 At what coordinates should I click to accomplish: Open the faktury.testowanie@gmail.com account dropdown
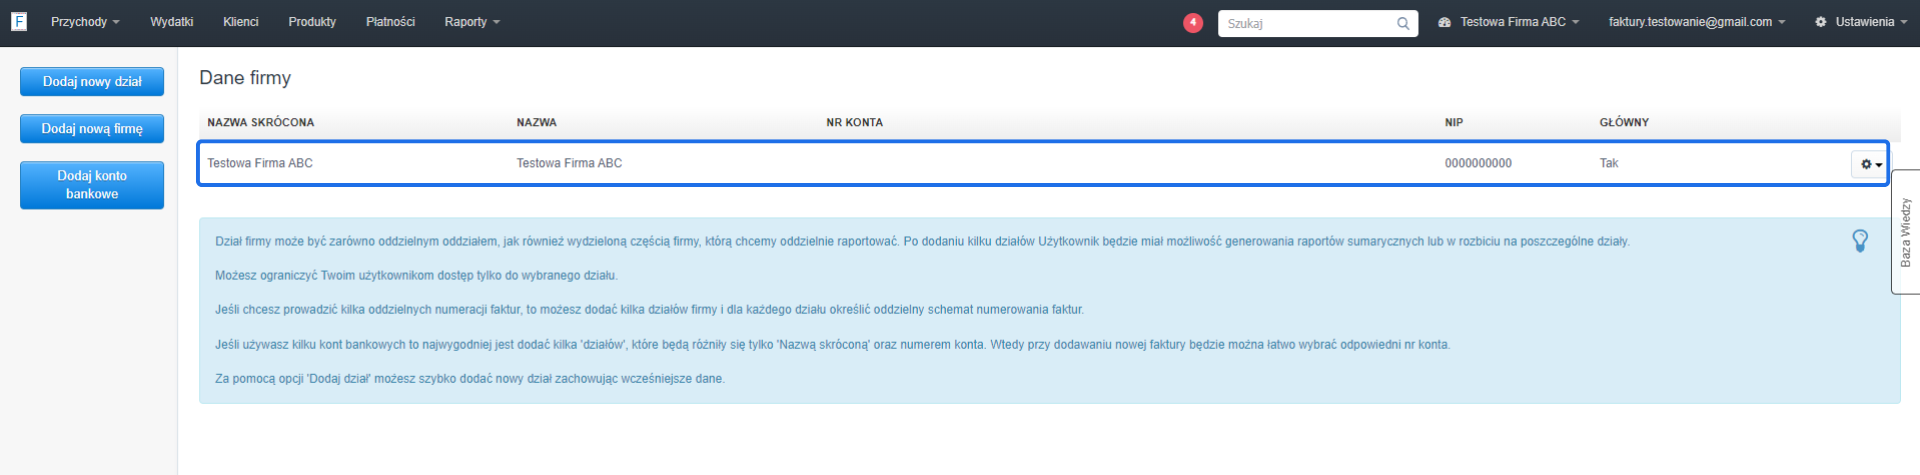pyautogui.click(x=1697, y=22)
